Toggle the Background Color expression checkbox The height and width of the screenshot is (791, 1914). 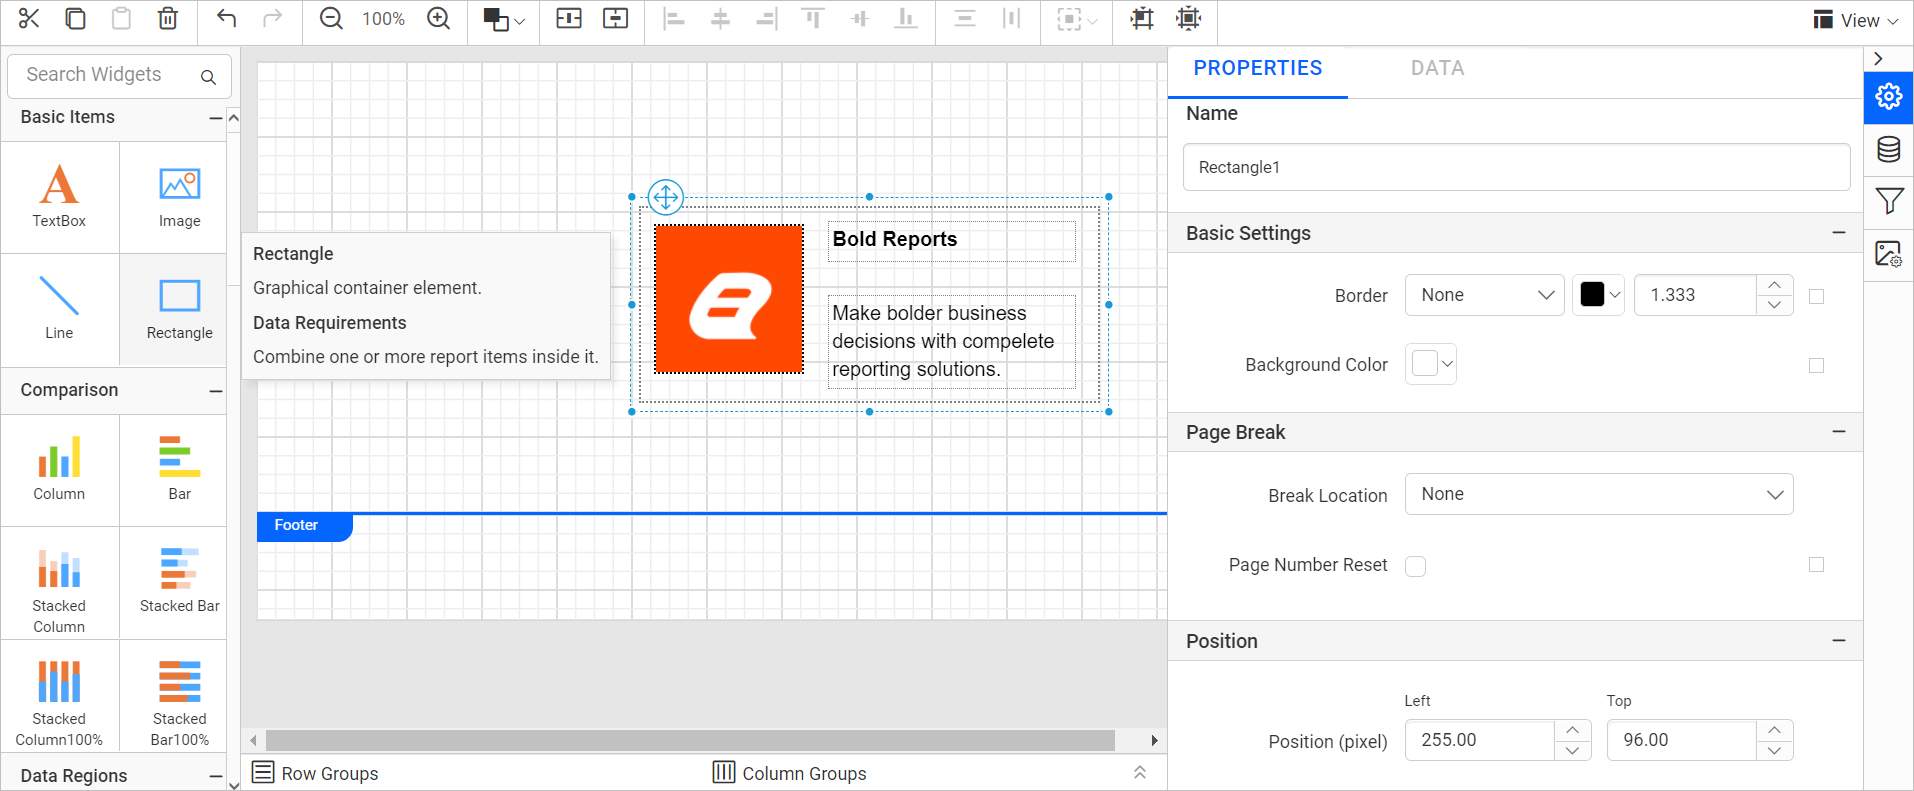[1816, 365]
